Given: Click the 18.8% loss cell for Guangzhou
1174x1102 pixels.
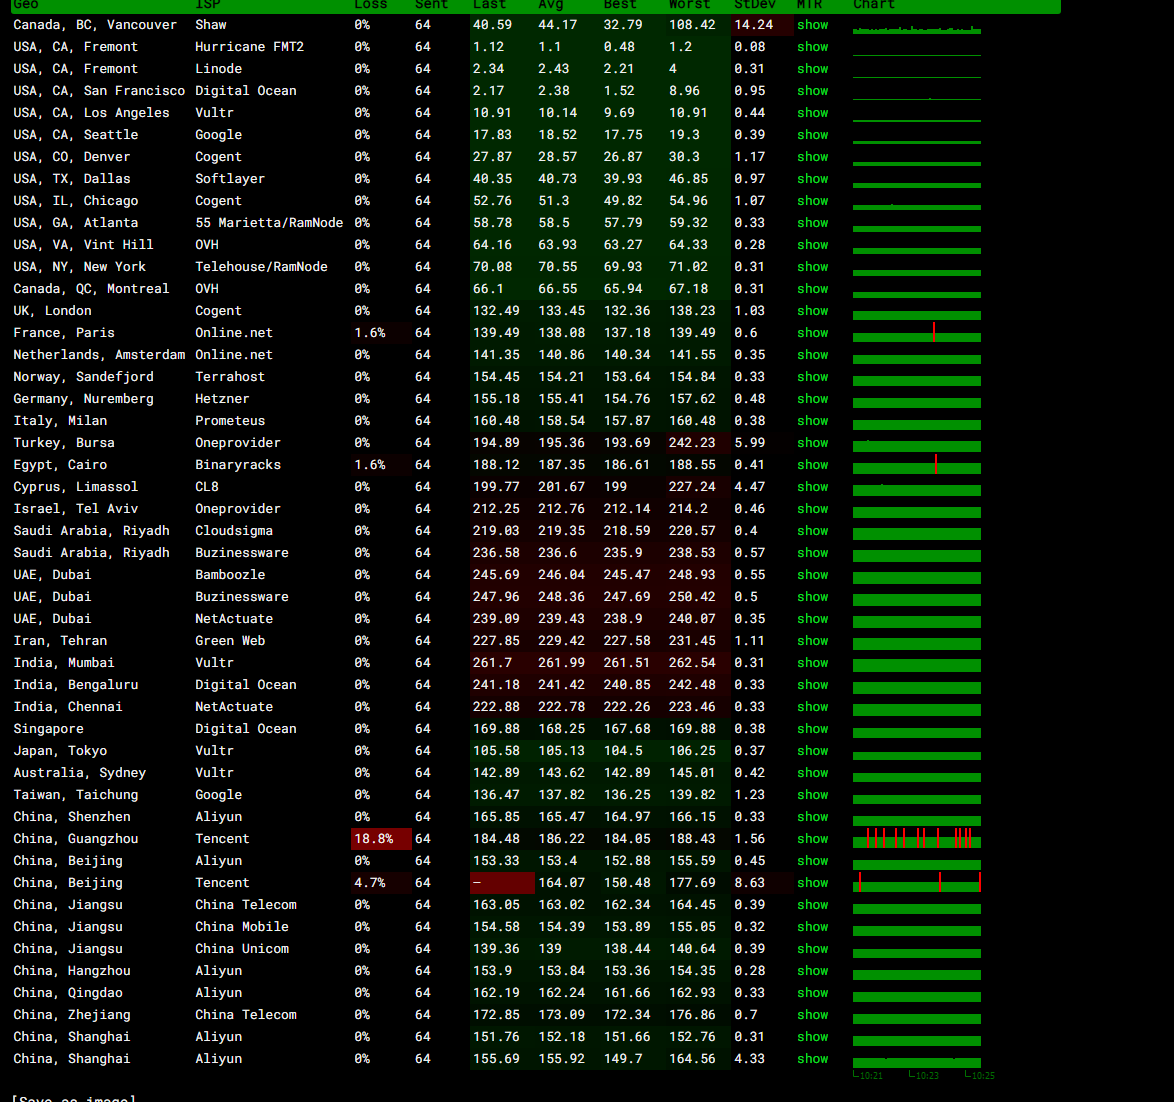Looking at the screenshot, I should 380,839.
